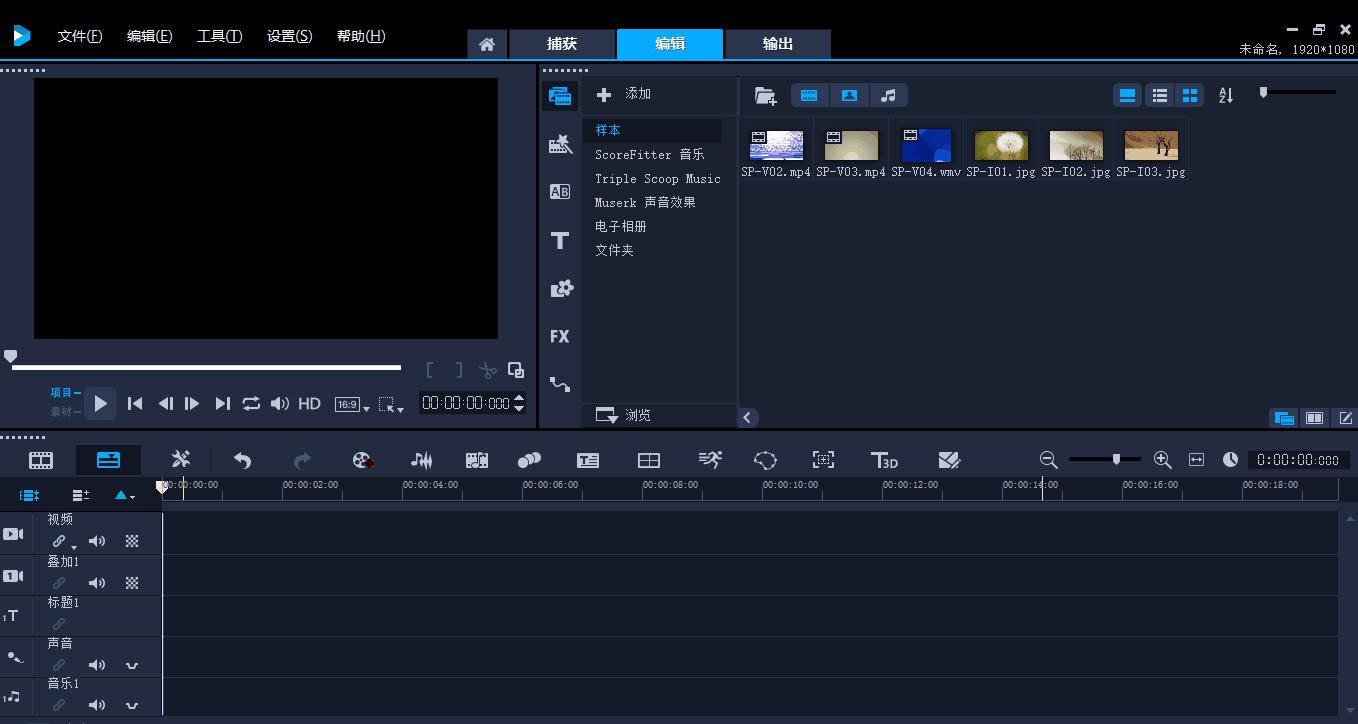The image size is (1358, 724).
Task: Click the 添加 add button
Action: coord(625,93)
